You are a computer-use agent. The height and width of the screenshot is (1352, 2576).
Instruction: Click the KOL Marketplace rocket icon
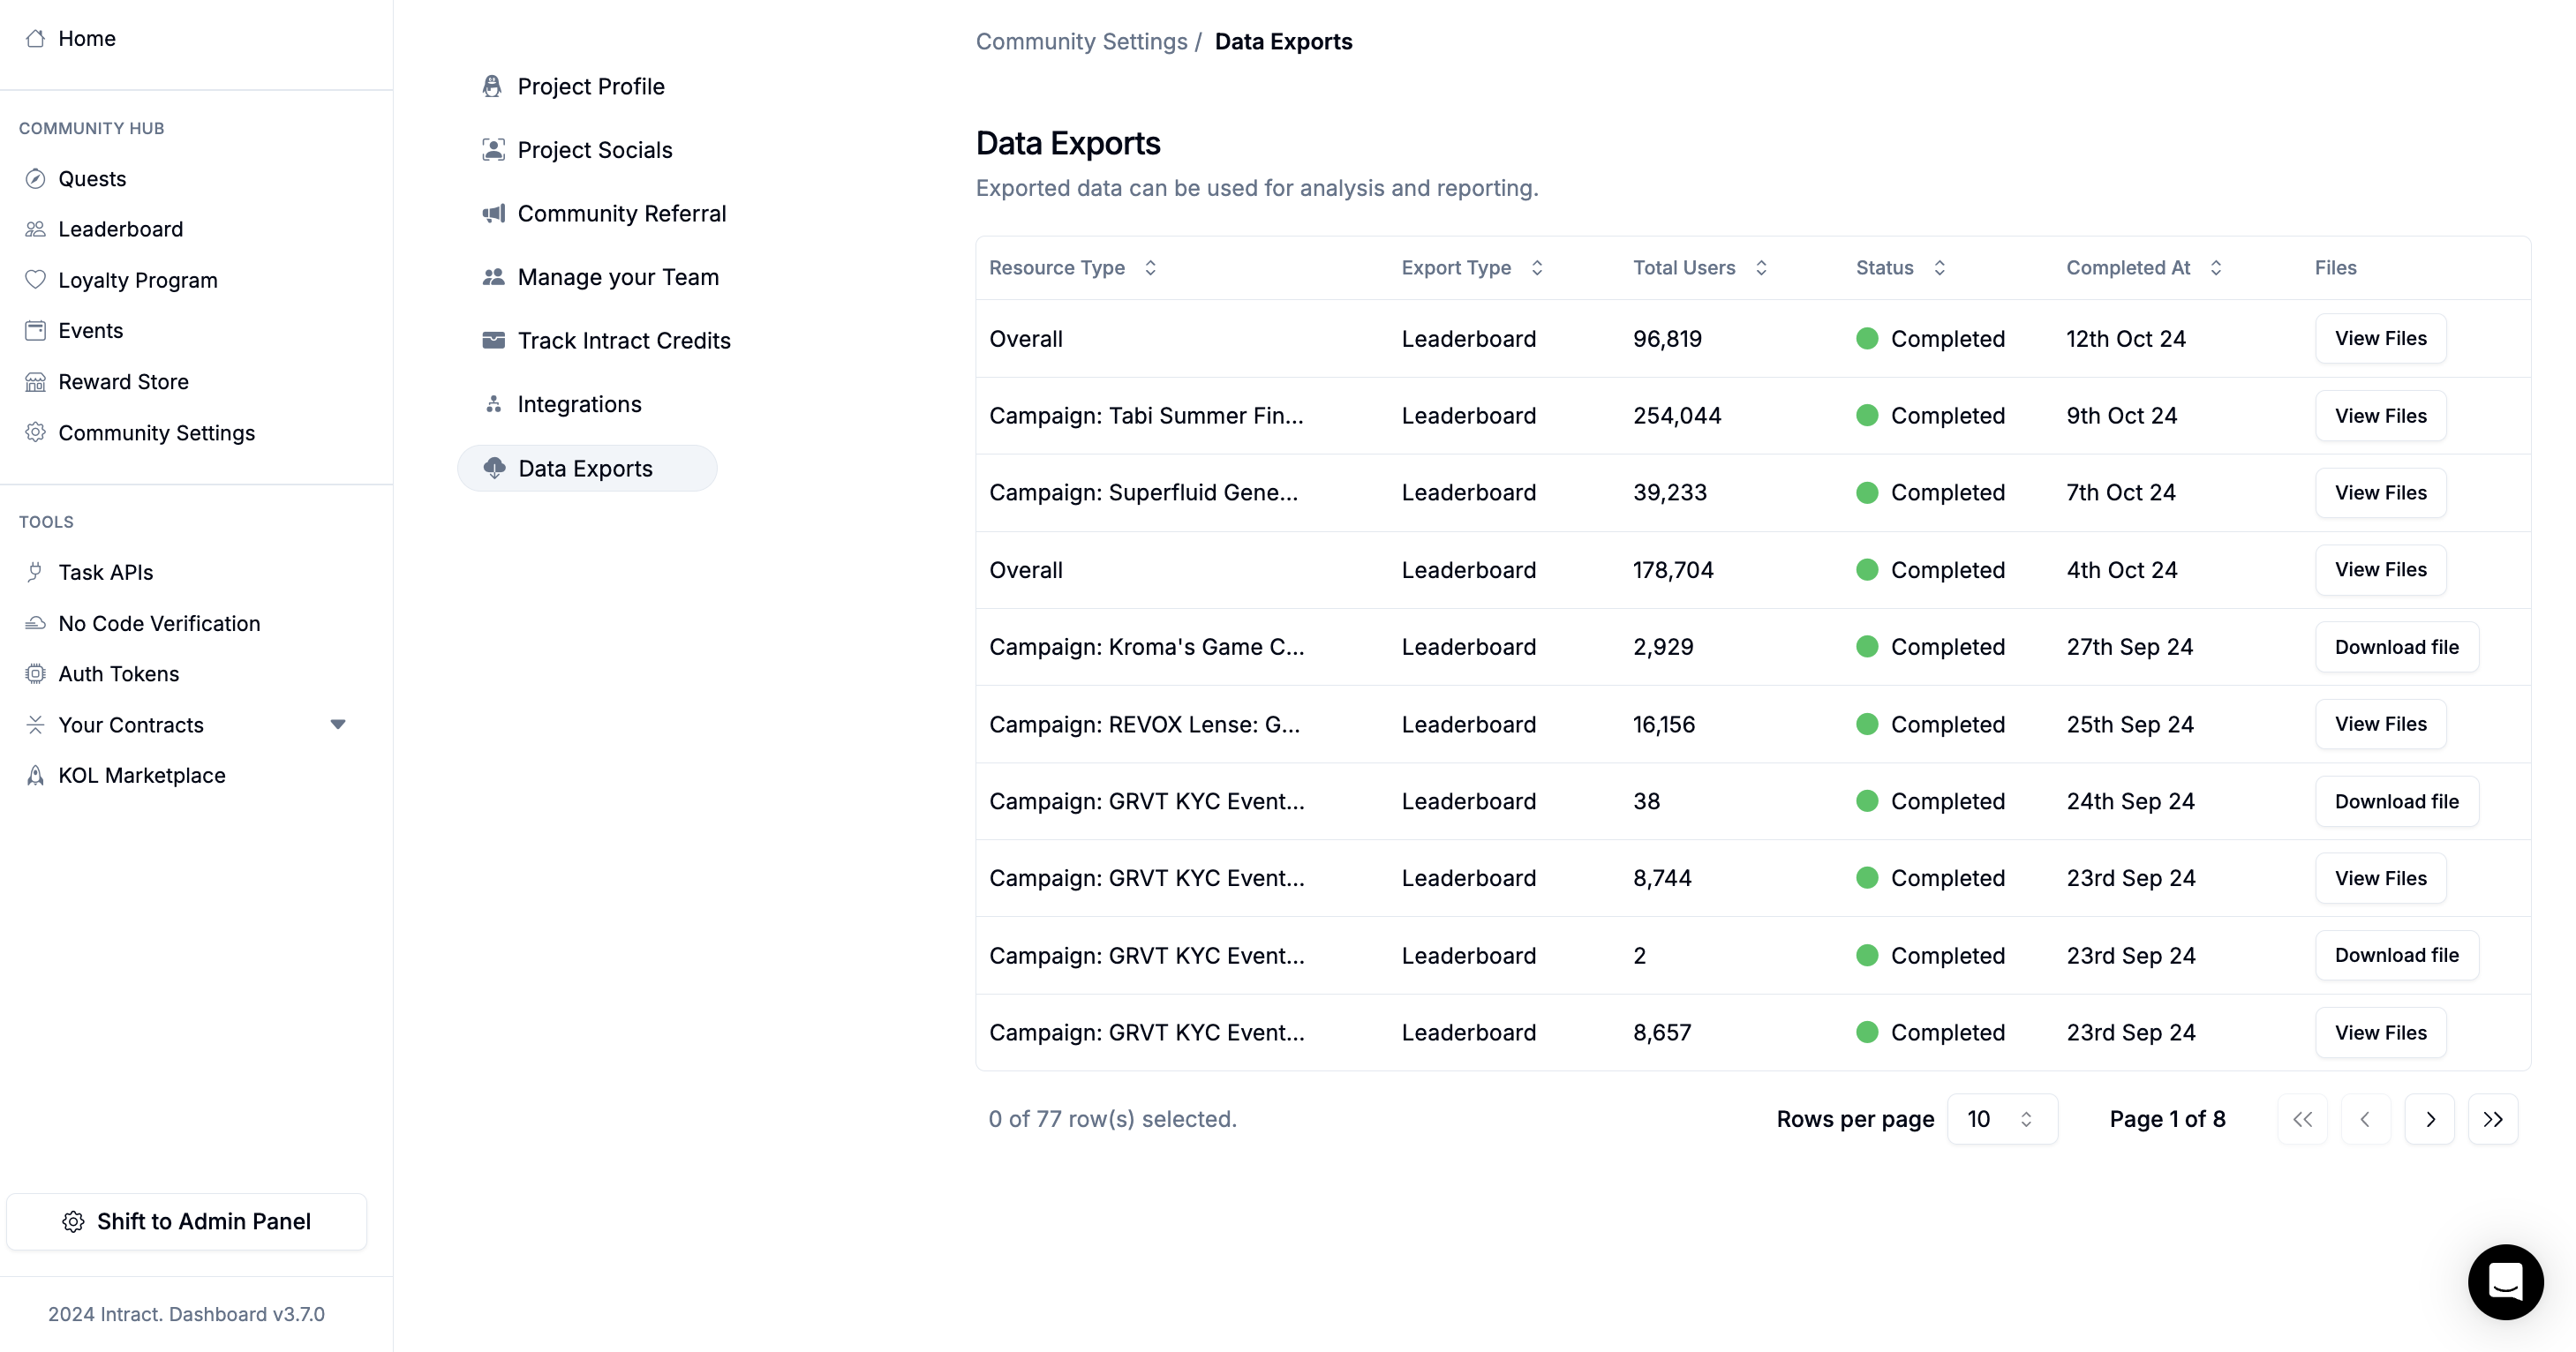tap(35, 776)
